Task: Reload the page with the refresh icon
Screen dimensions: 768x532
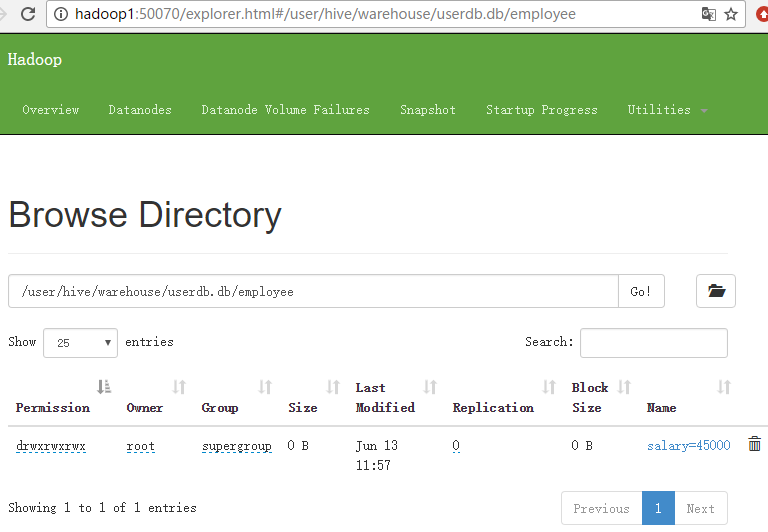Action: tap(28, 14)
